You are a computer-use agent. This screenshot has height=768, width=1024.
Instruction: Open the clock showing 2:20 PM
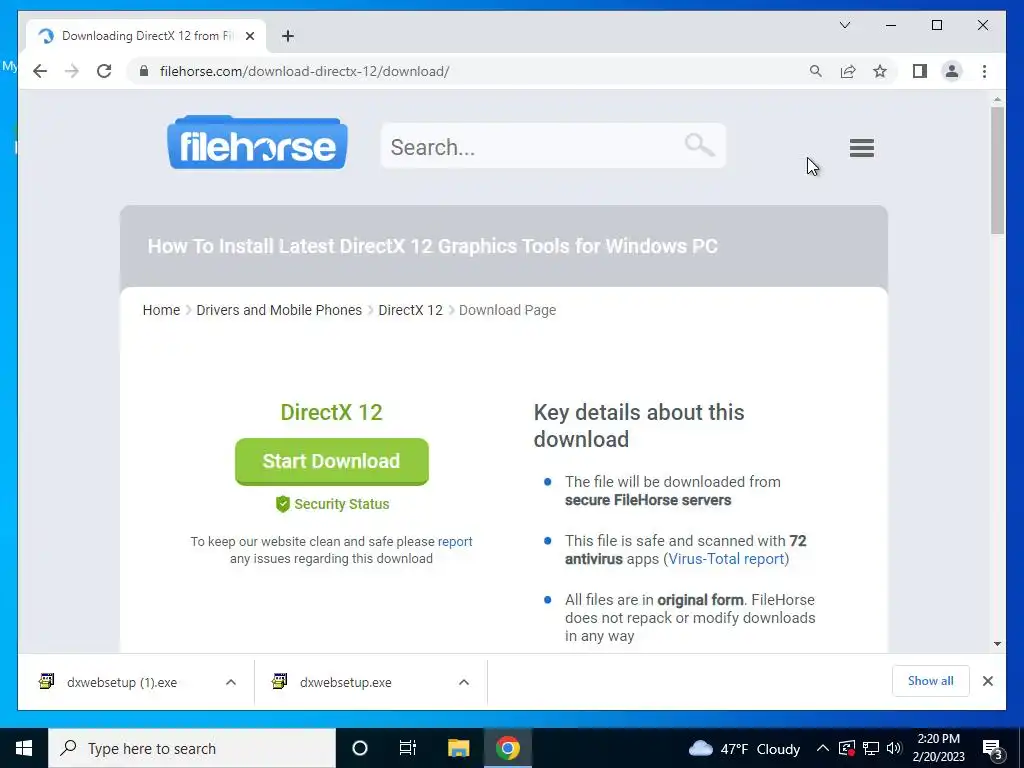coord(939,748)
